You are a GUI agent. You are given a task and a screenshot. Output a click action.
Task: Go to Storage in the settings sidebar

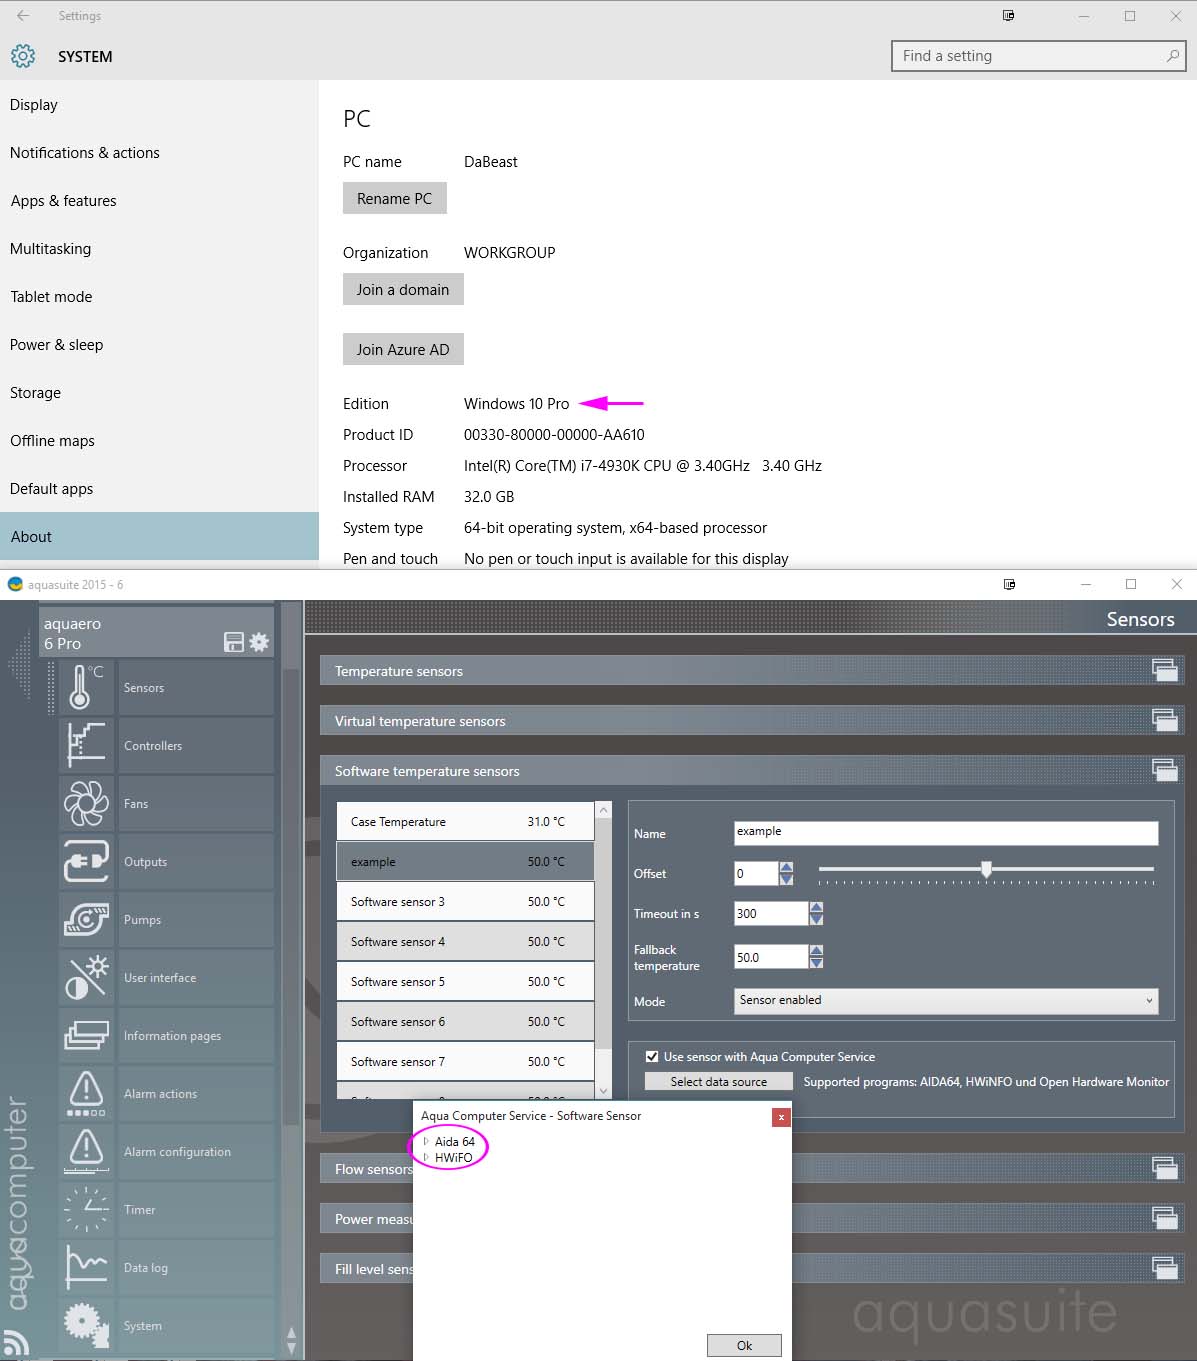(x=35, y=393)
